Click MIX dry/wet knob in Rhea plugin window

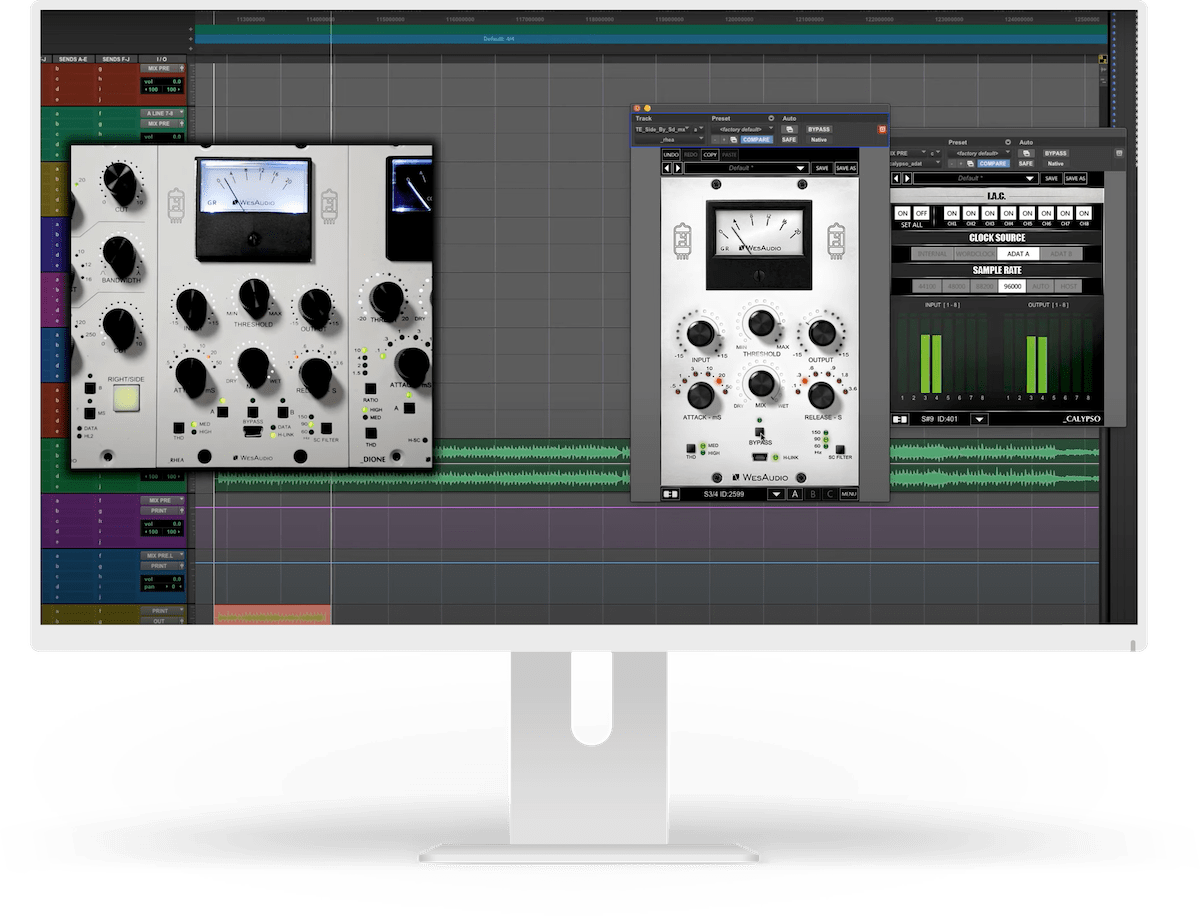[x=761, y=383]
